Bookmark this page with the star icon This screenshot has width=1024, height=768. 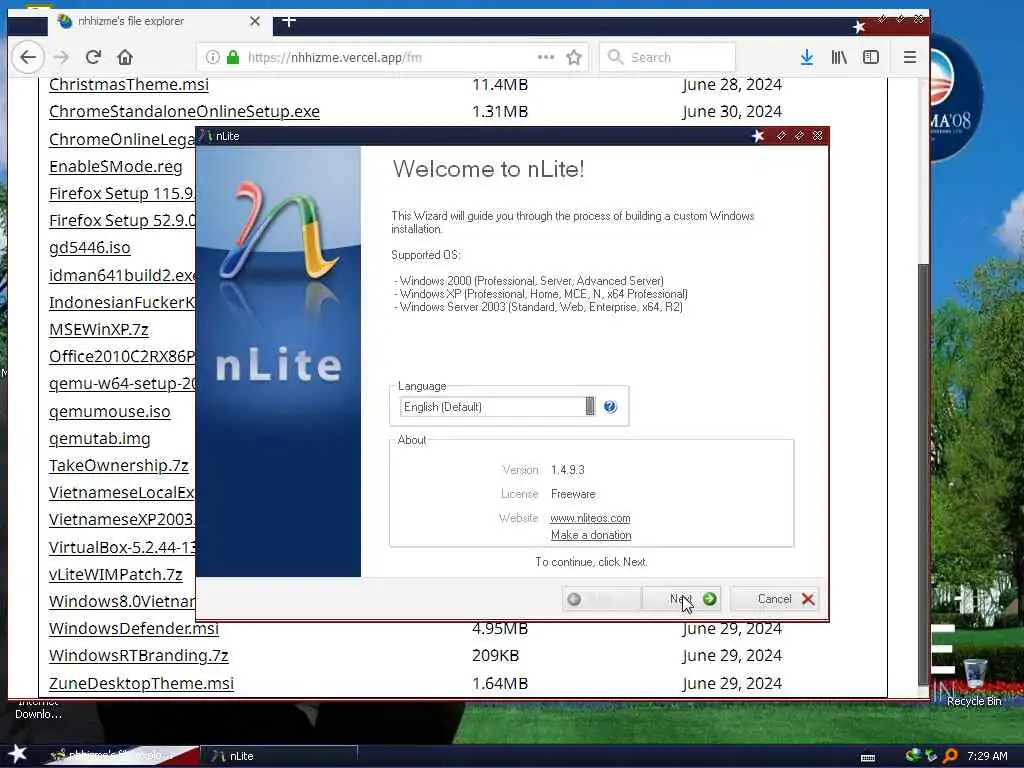[574, 57]
